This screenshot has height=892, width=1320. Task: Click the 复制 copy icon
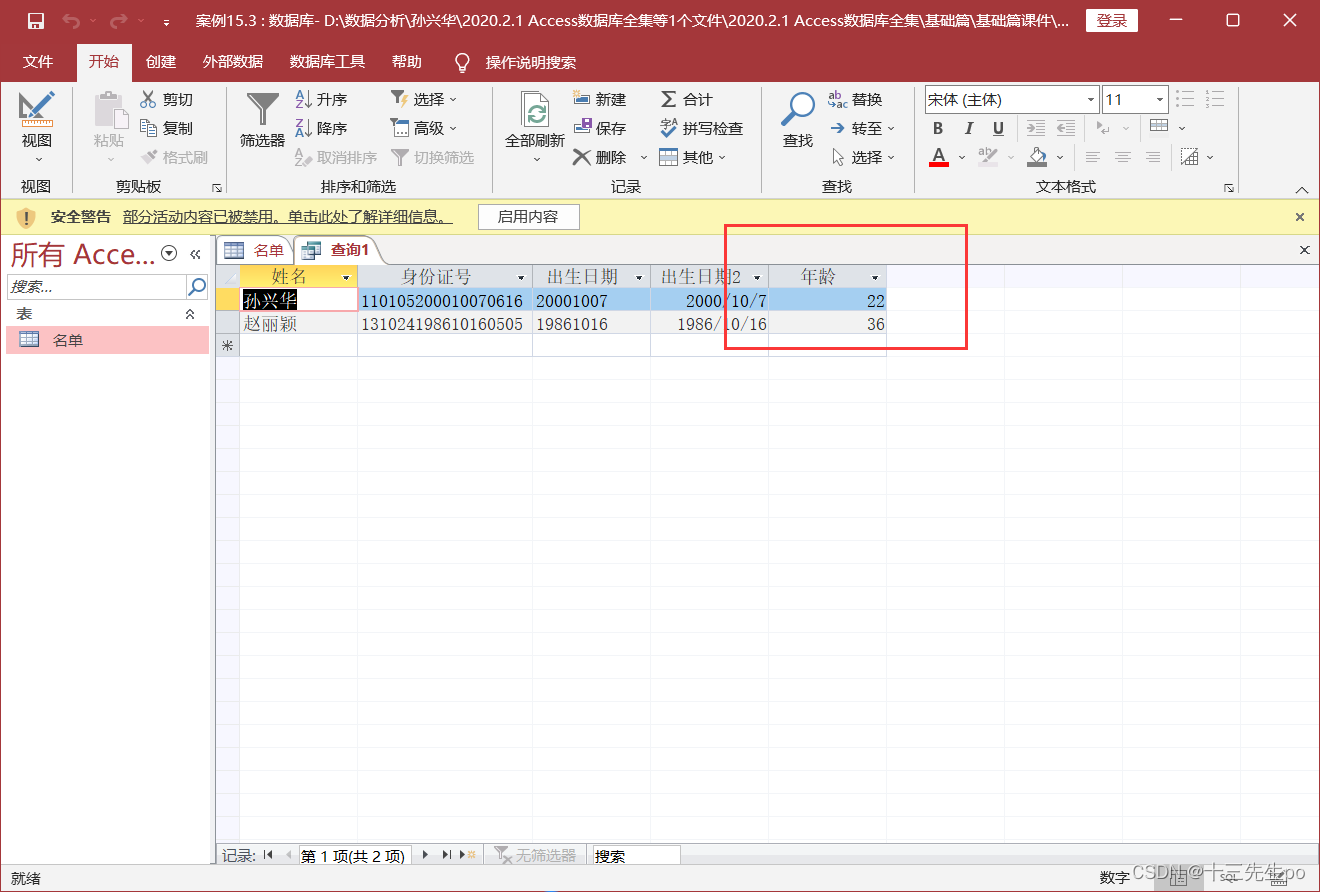point(148,128)
